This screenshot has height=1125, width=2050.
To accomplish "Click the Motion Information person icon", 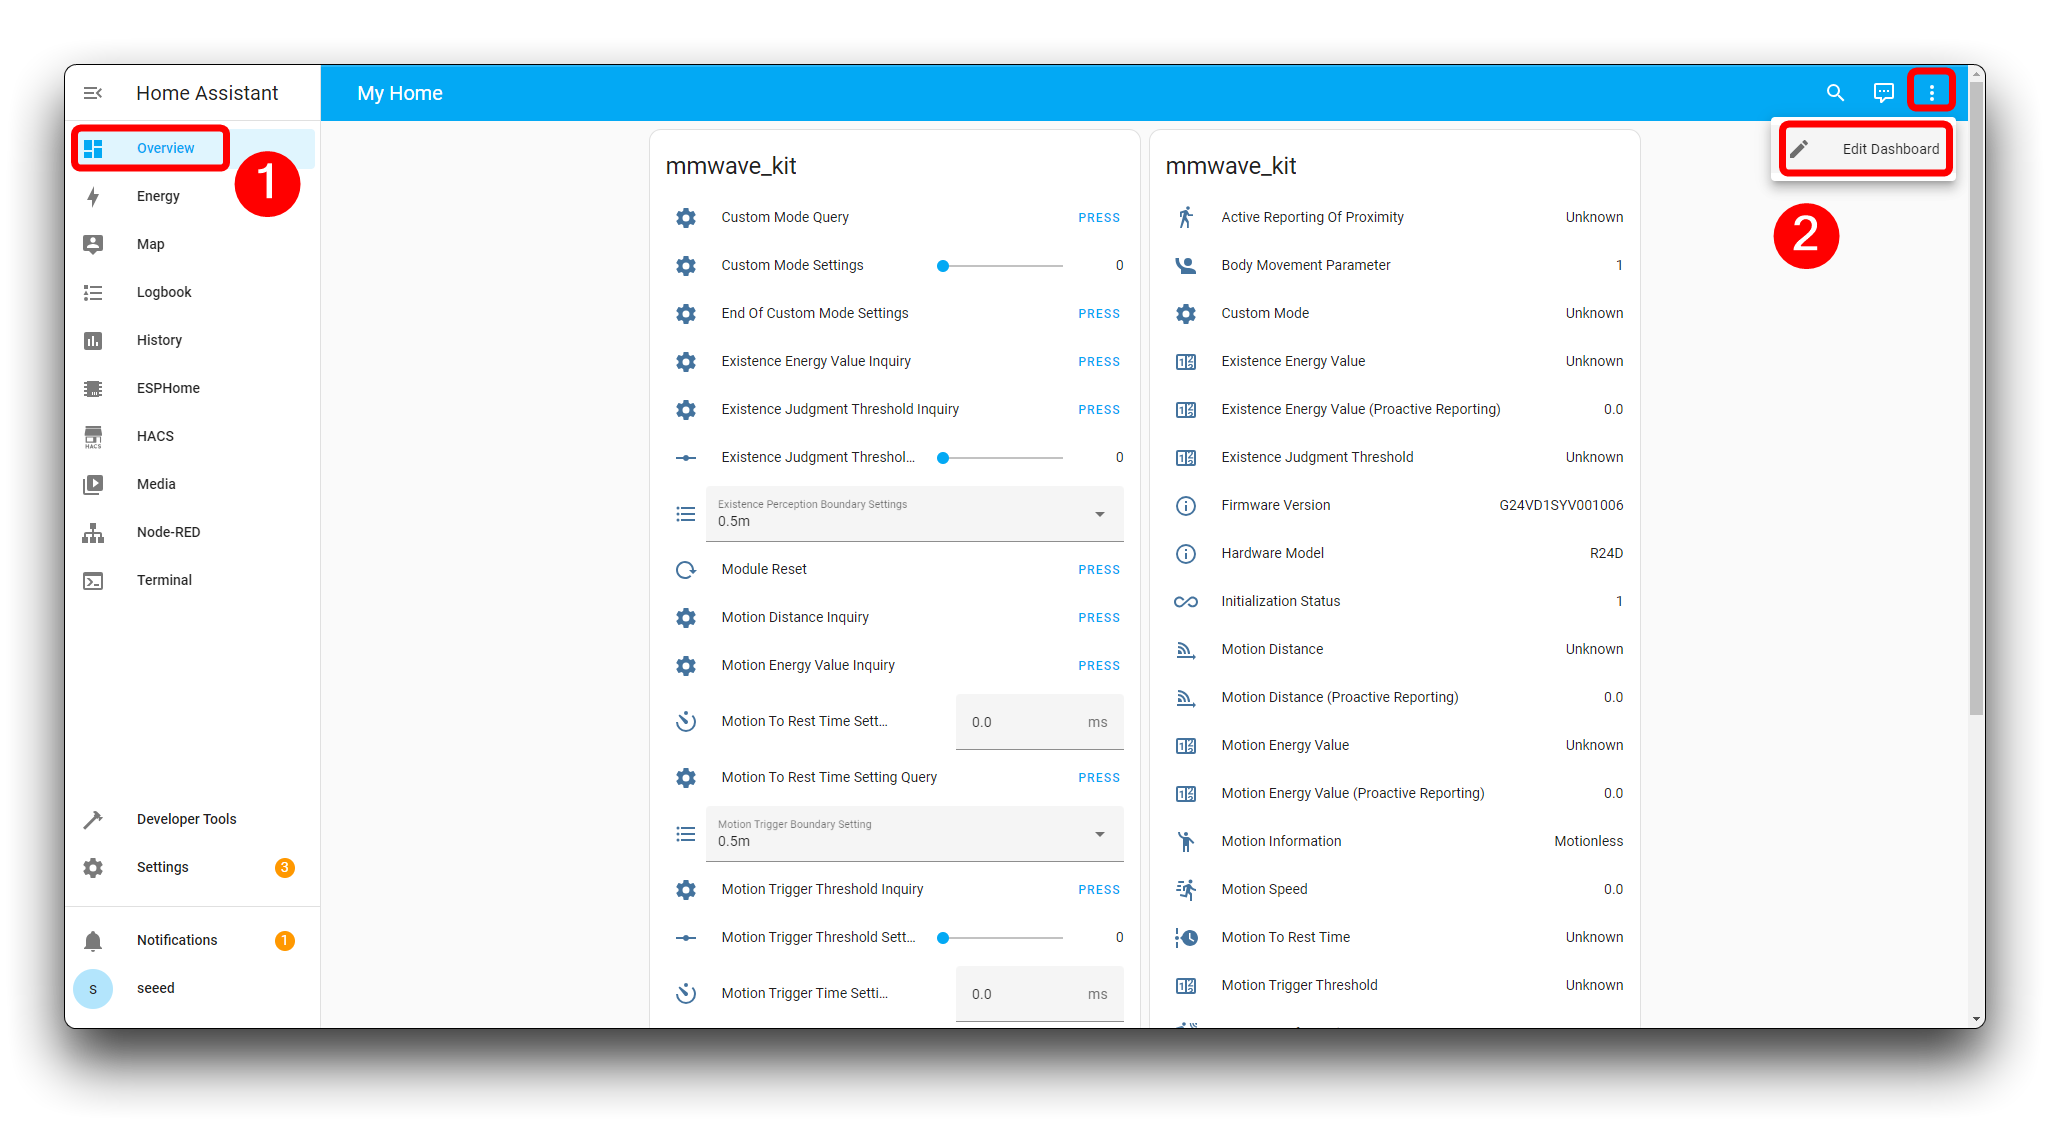I will tap(1185, 841).
